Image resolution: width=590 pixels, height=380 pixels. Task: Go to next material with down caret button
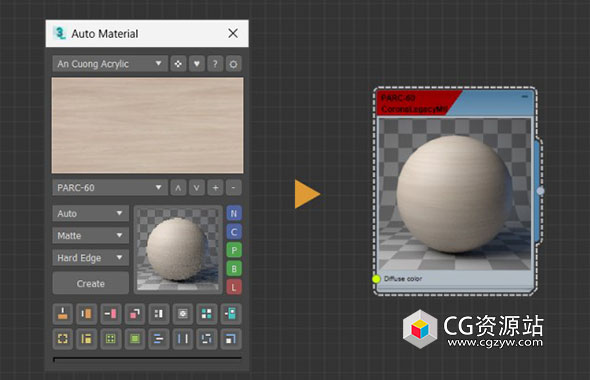pyautogui.click(x=196, y=188)
